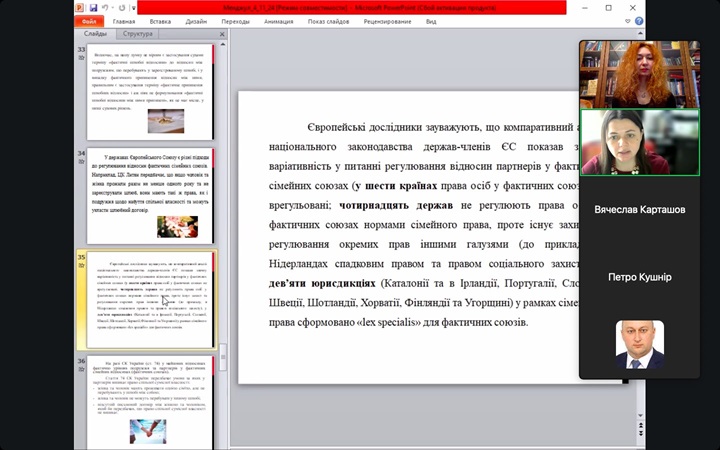Open the Дизайн ribbon tab
Viewport: 720px width, 450px height.
[196, 20]
